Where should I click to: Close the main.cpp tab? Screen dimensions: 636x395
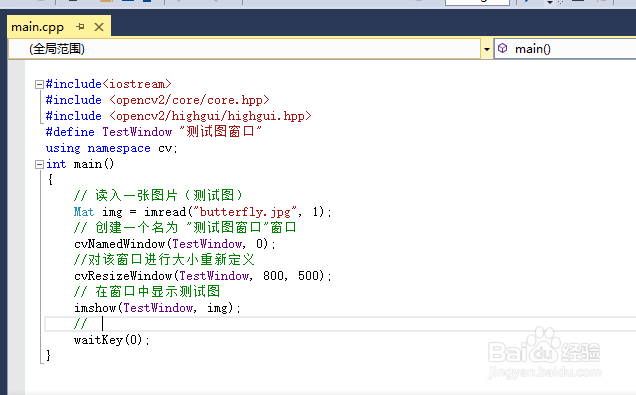pyautogui.click(x=99, y=27)
